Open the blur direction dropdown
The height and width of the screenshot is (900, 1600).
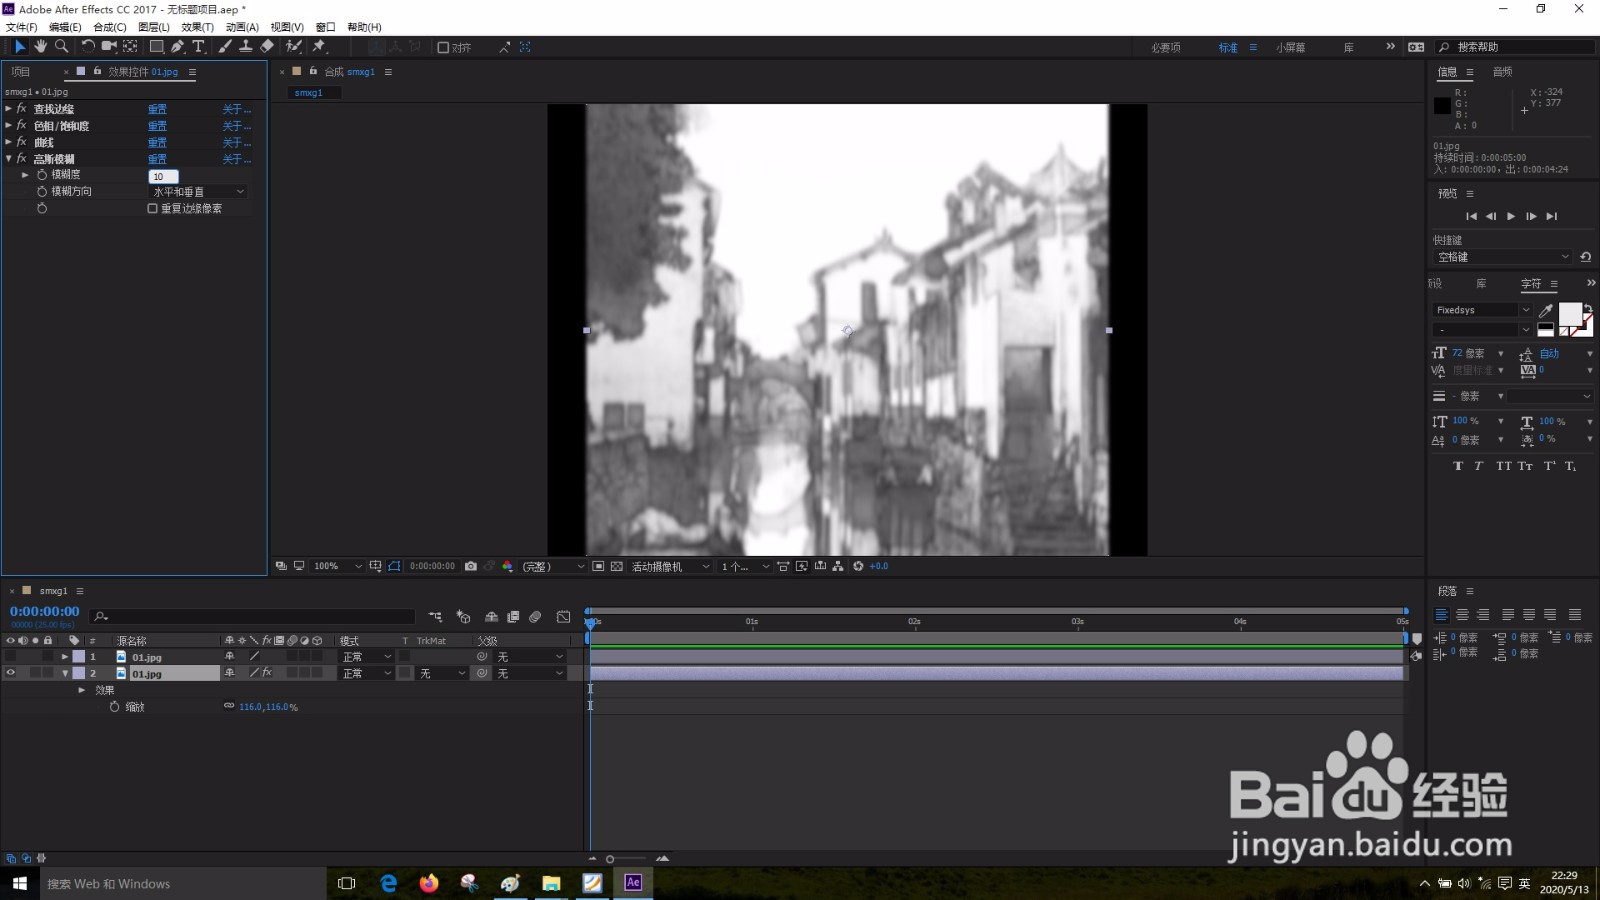click(x=198, y=191)
